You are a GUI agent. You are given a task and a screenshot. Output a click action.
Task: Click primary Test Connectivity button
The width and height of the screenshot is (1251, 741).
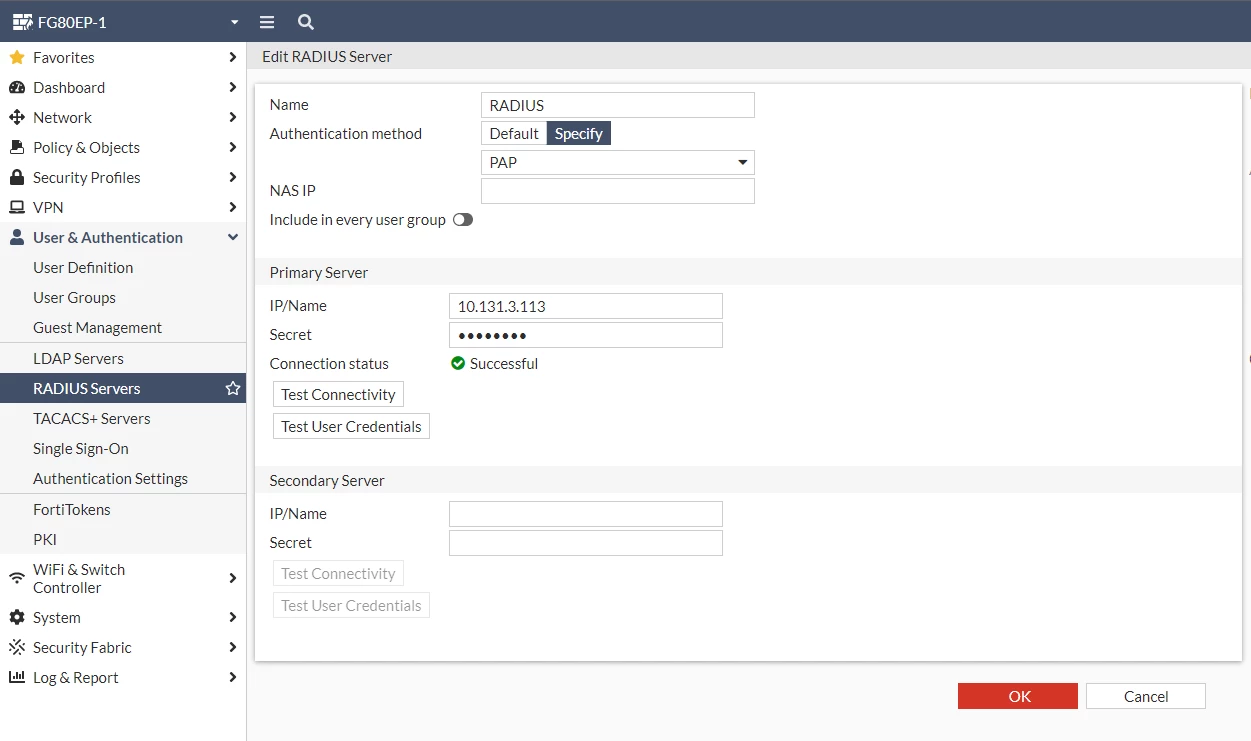point(338,395)
